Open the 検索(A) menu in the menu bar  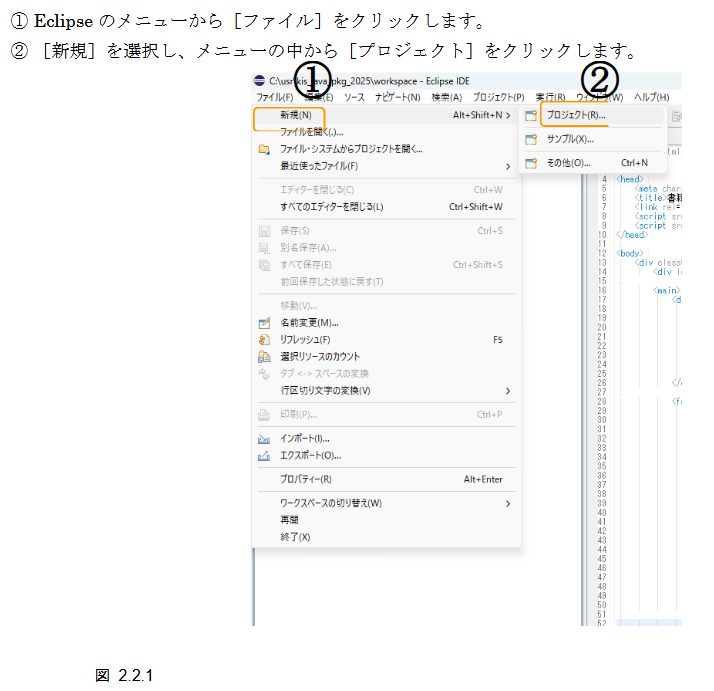tap(446, 98)
